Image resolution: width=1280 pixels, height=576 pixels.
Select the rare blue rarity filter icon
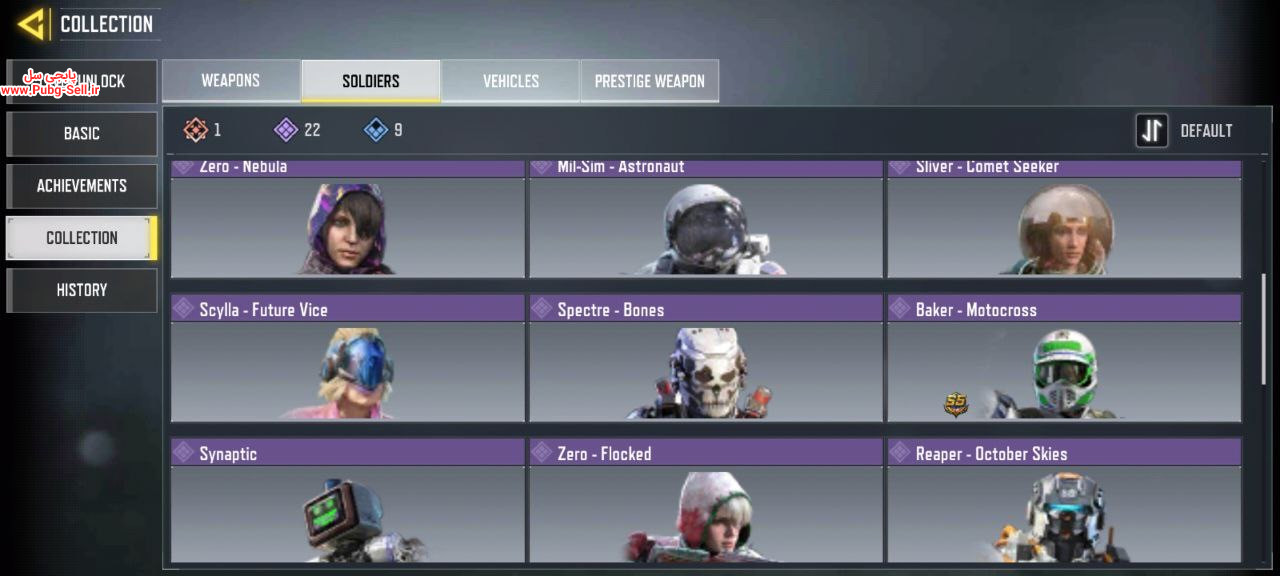[x=376, y=130]
